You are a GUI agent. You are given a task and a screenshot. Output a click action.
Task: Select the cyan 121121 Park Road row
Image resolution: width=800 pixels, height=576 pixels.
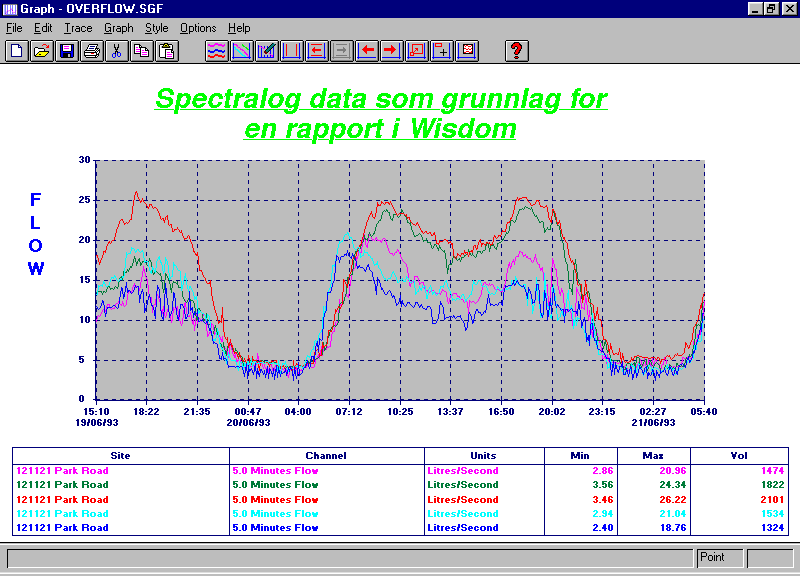point(401,514)
